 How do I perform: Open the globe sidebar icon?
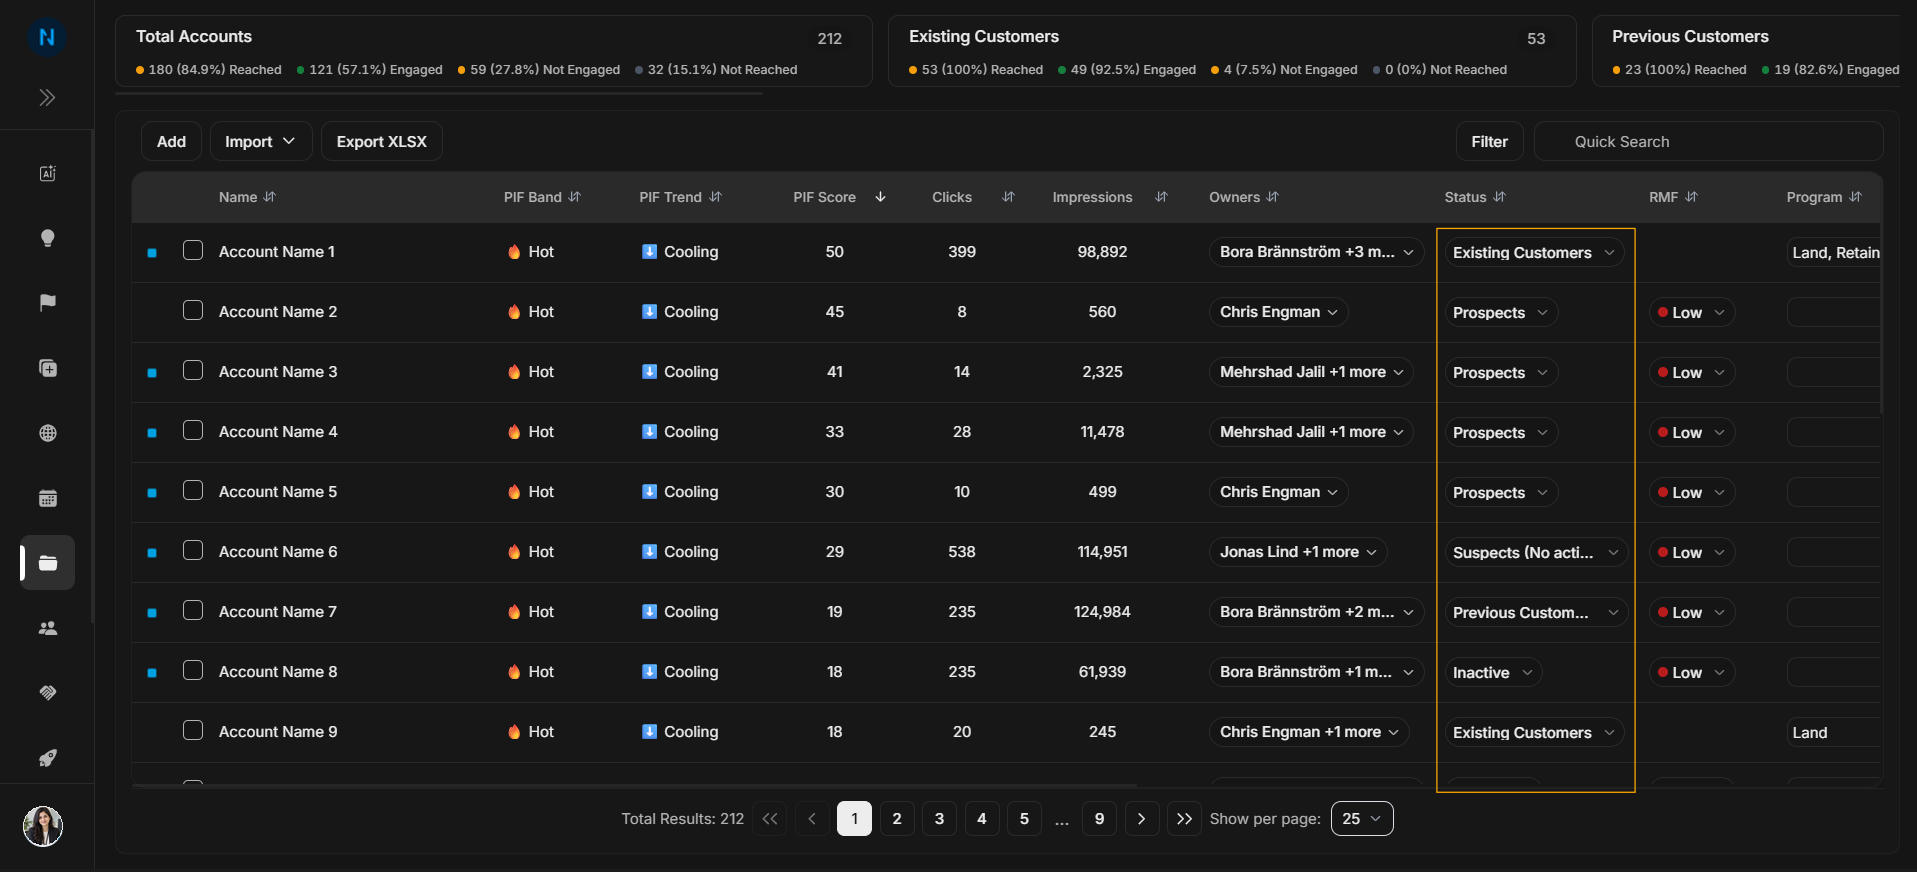pyautogui.click(x=47, y=433)
